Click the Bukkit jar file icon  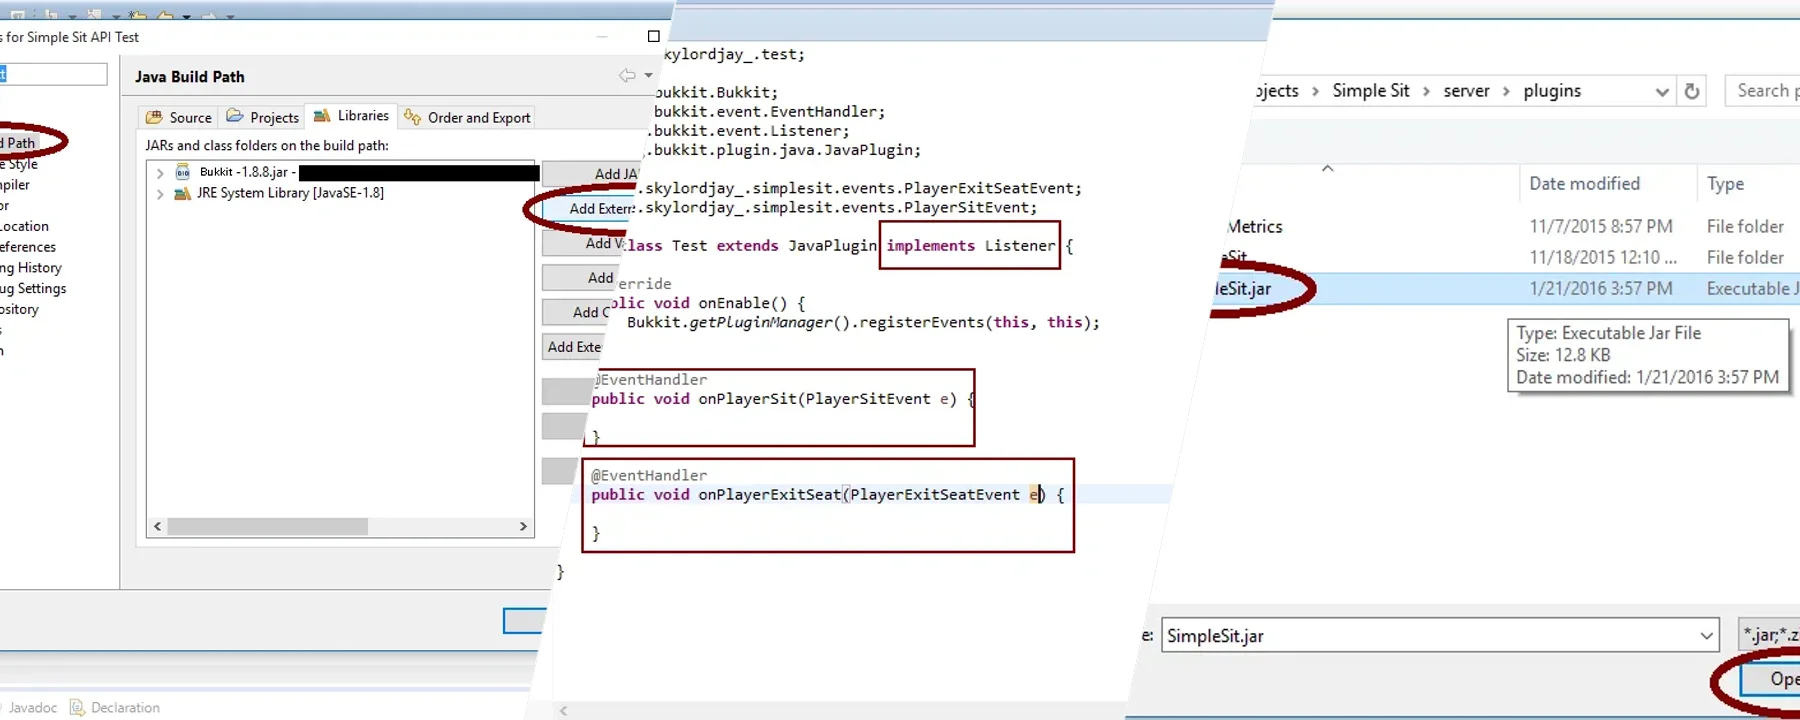pos(183,172)
